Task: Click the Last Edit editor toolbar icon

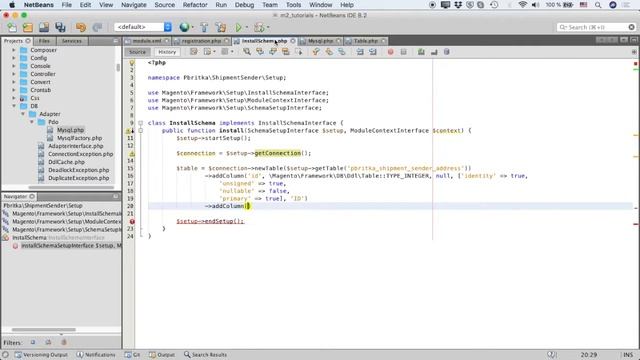Action: tap(193, 52)
